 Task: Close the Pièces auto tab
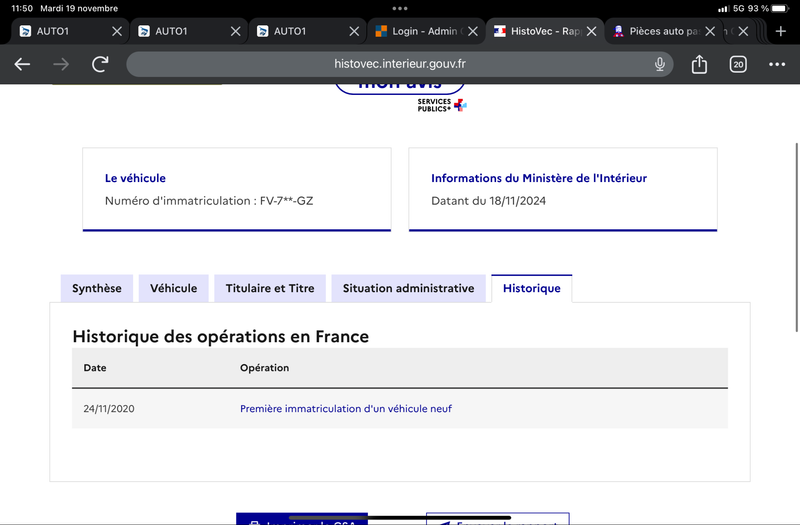[710, 31]
